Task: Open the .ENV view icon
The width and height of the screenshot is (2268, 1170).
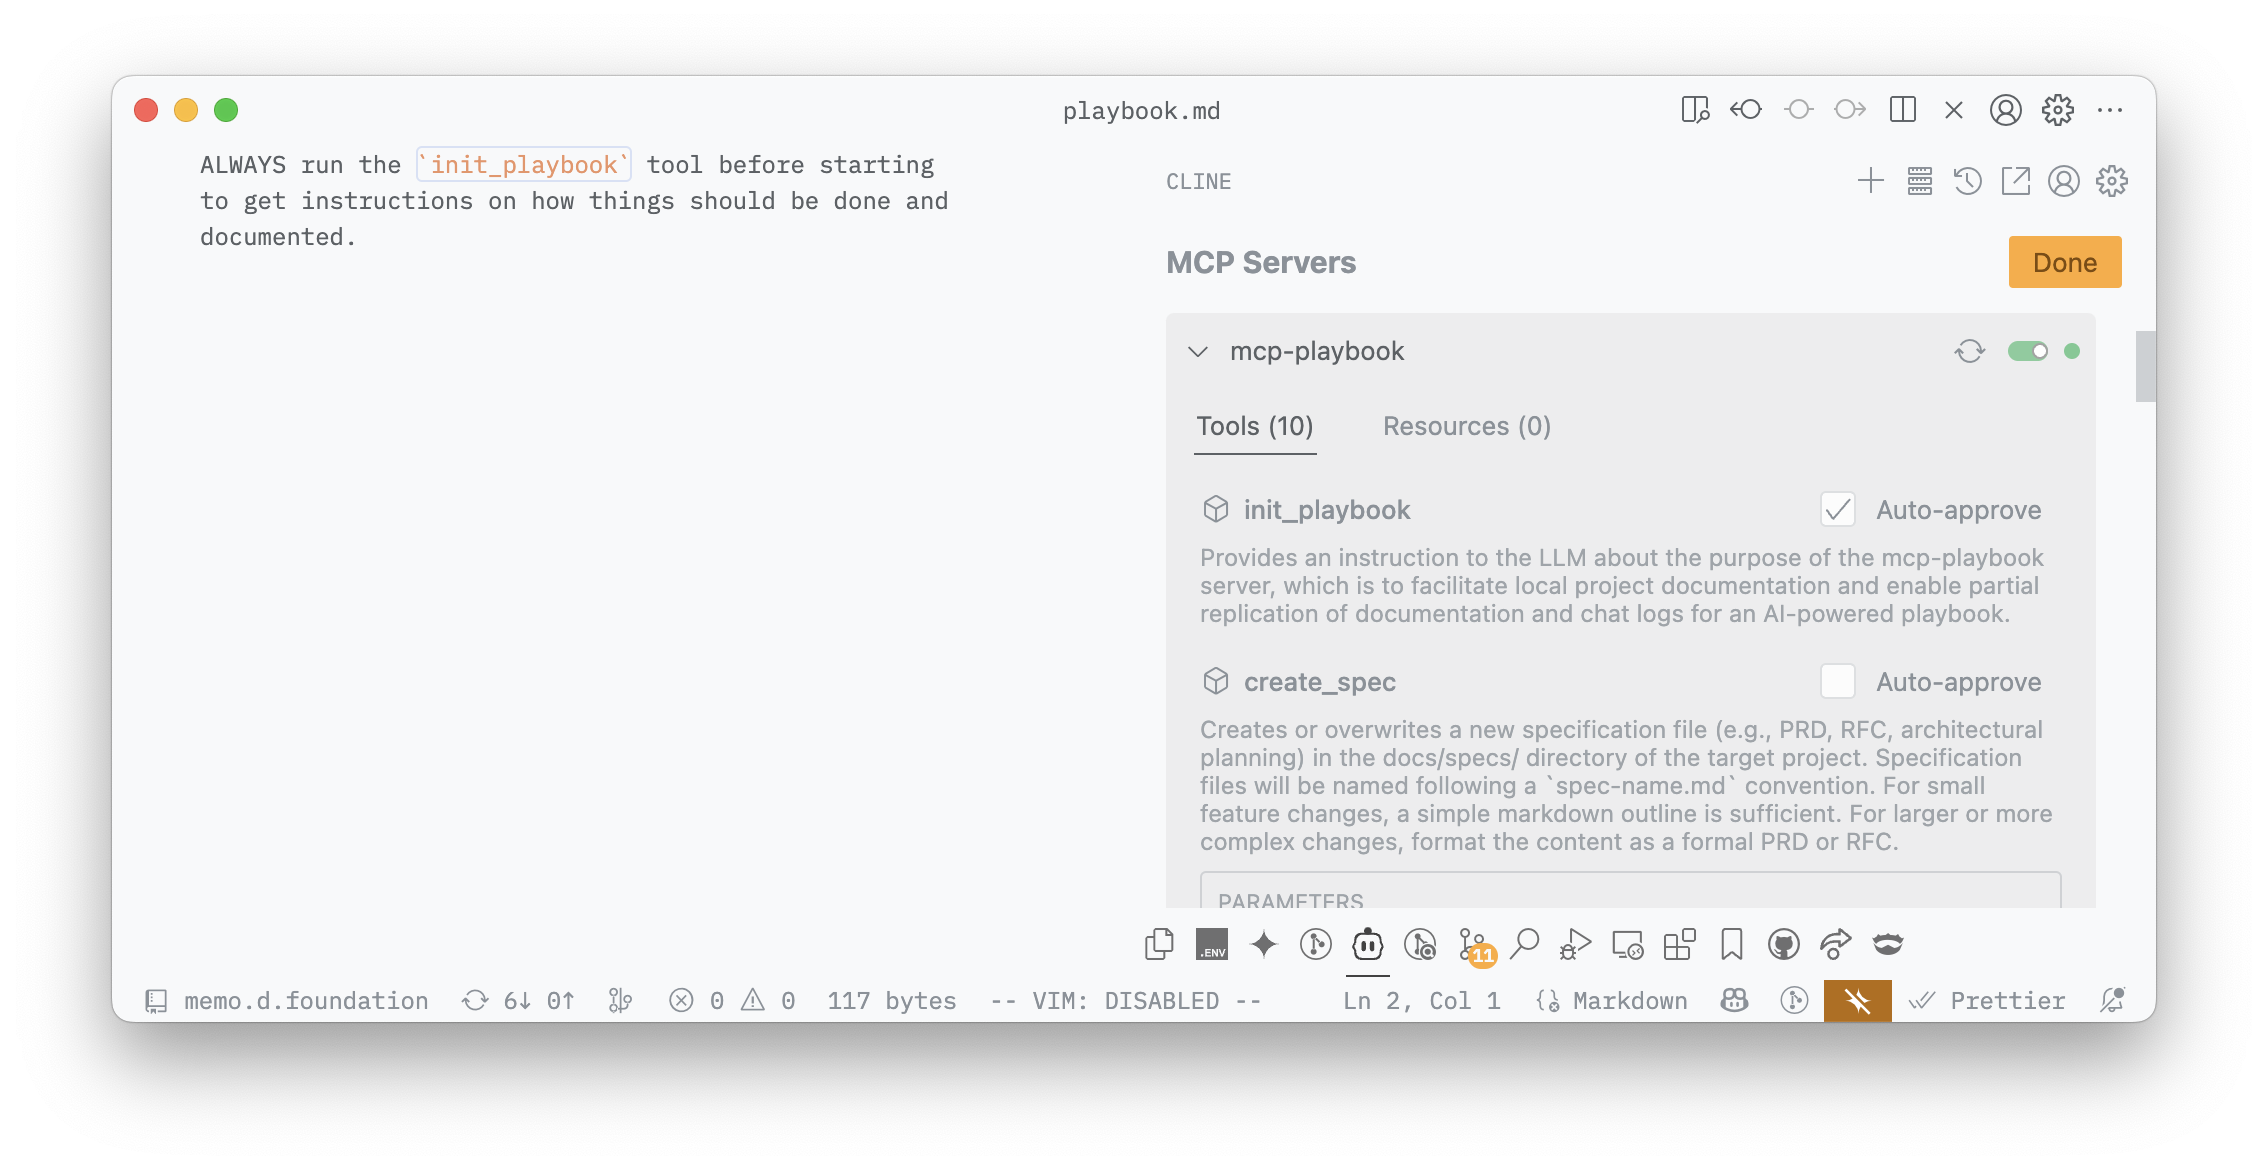Action: coord(1211,944)
